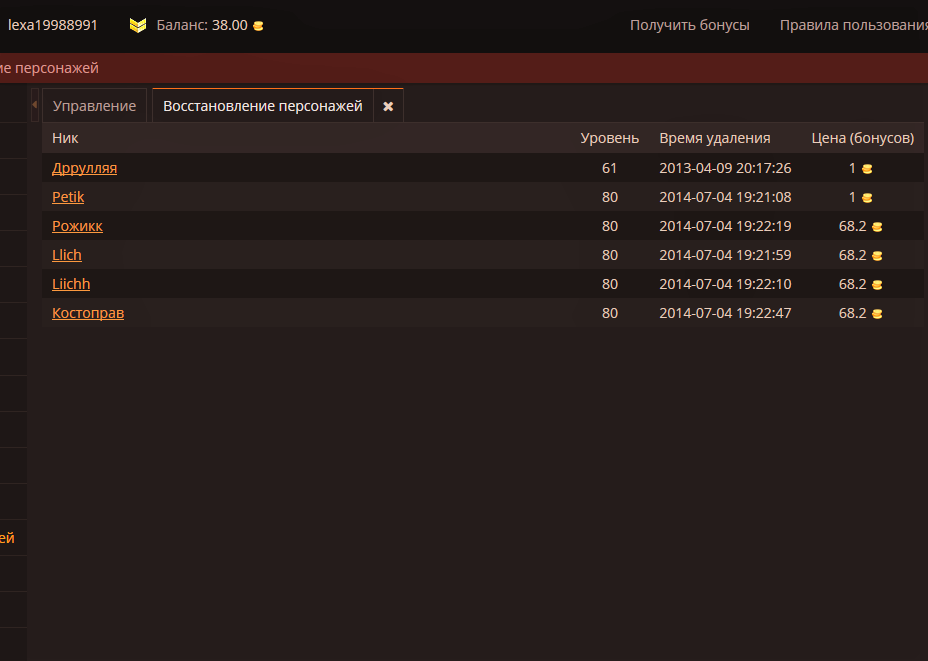
Task: Click the coin icon in Llich row
Action: click(x=877, y=256)
